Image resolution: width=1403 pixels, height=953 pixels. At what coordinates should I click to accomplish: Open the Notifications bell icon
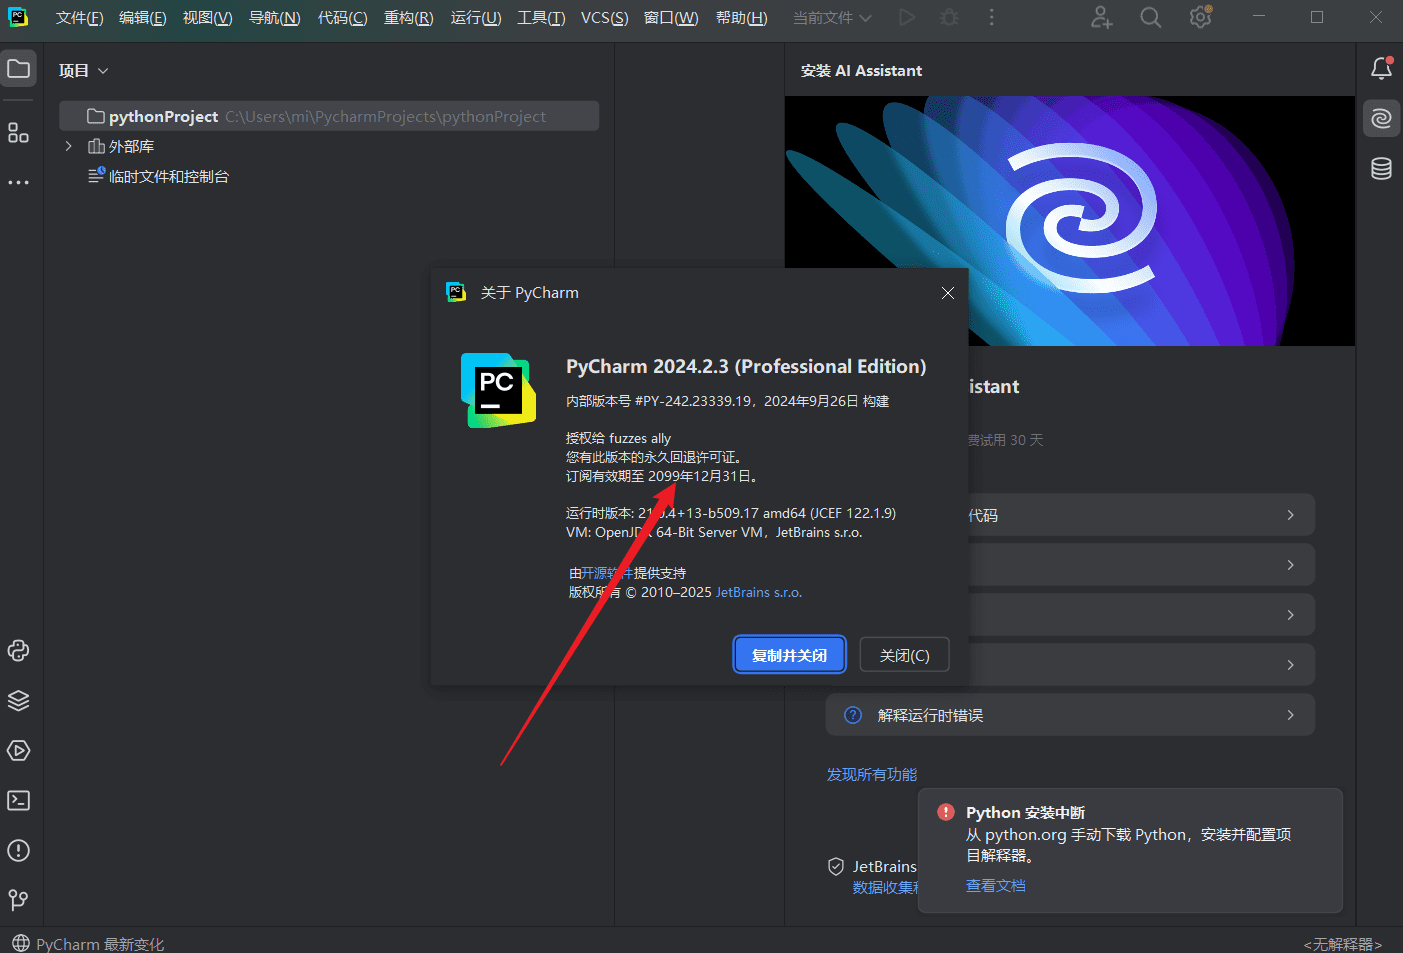pyautogui.click(x=1381, y=69)
